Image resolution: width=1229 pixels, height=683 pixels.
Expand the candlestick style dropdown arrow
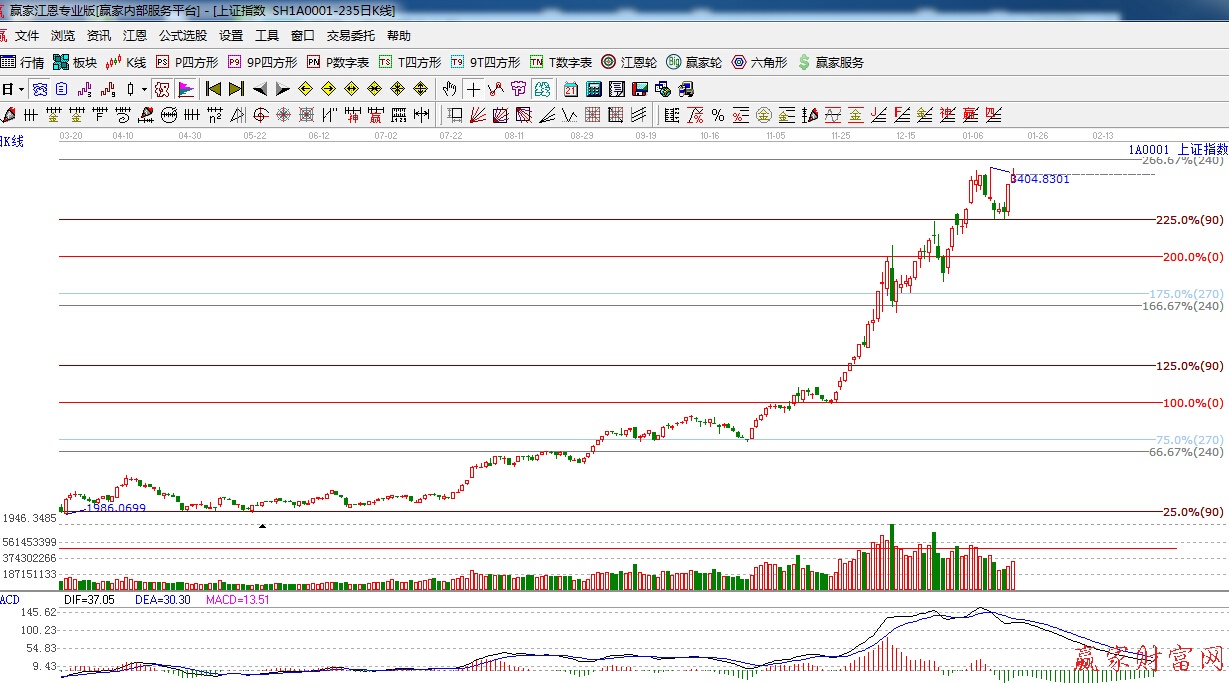[x=144, y=89]
